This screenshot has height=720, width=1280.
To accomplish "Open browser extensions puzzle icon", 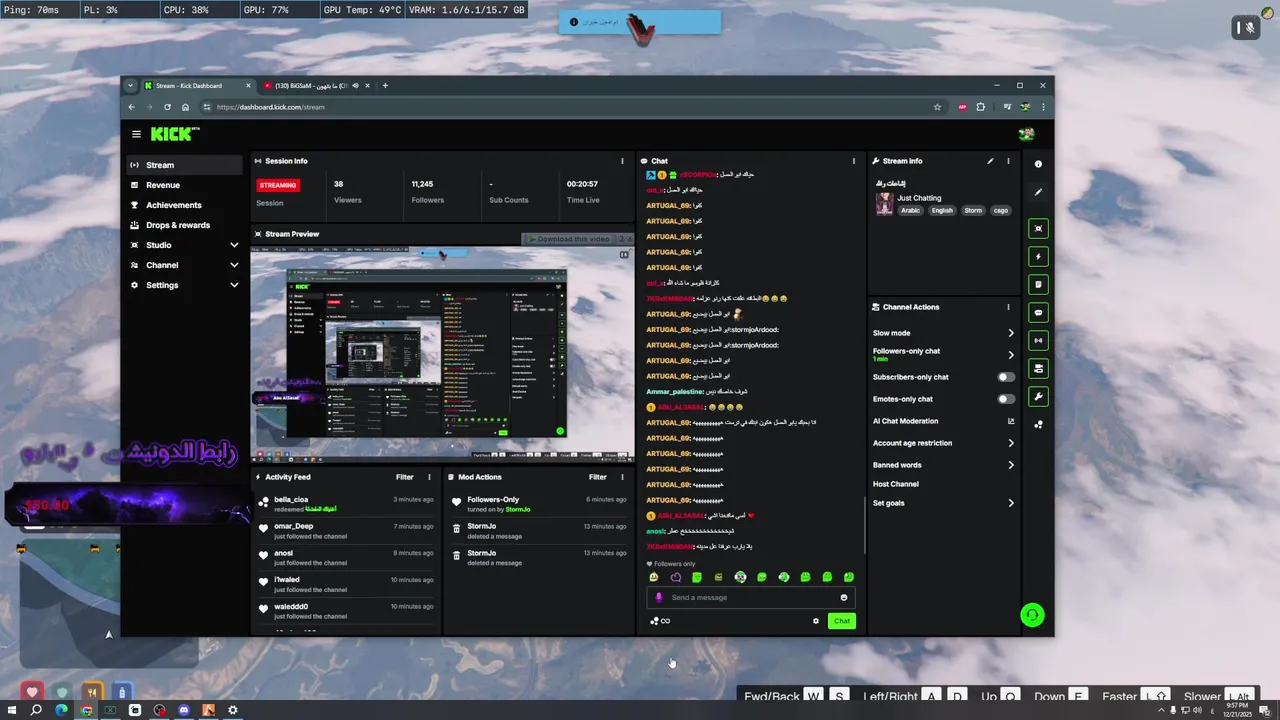I will click(x=980, y=107).
